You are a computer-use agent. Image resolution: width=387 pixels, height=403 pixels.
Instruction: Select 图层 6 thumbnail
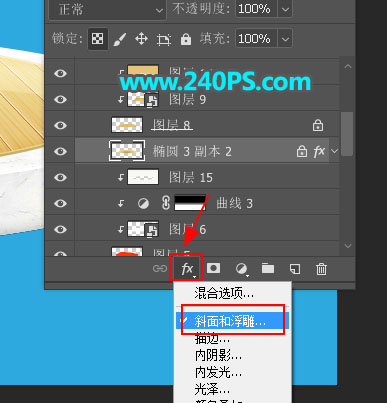(x=143, y=229)
